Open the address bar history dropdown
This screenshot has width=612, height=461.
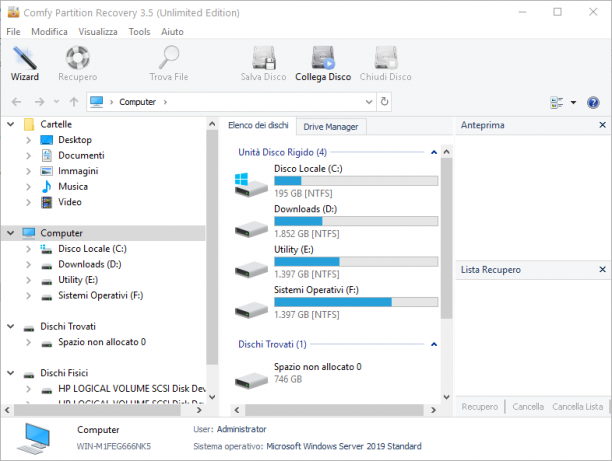click(x=369, y=102)
